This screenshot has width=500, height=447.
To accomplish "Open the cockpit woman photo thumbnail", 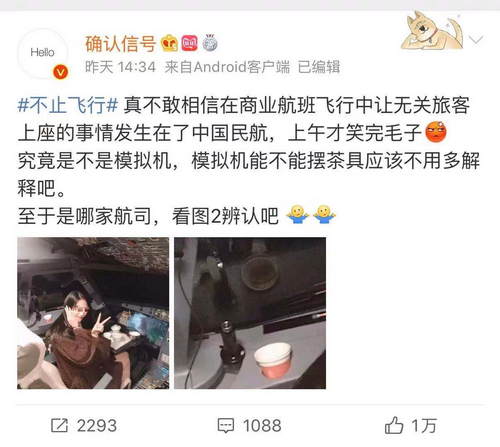I will 93,313.
